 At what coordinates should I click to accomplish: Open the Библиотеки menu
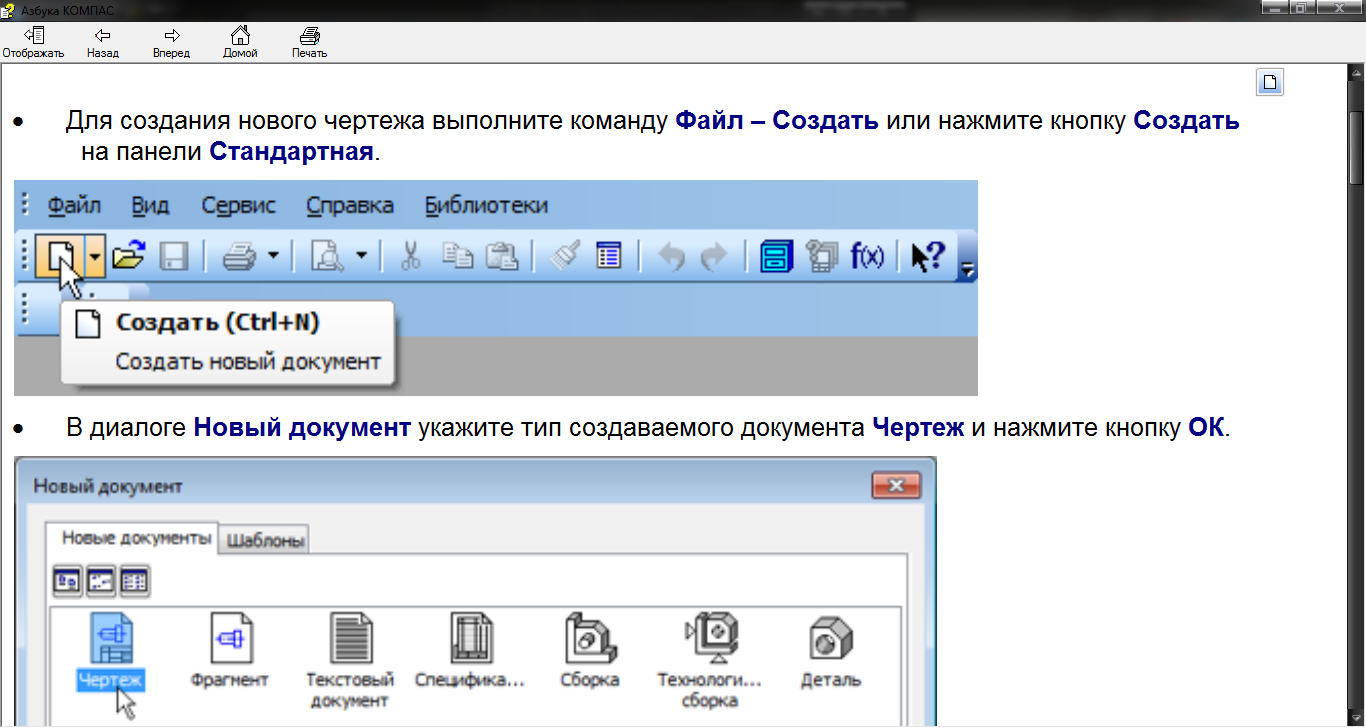(486, 206)
